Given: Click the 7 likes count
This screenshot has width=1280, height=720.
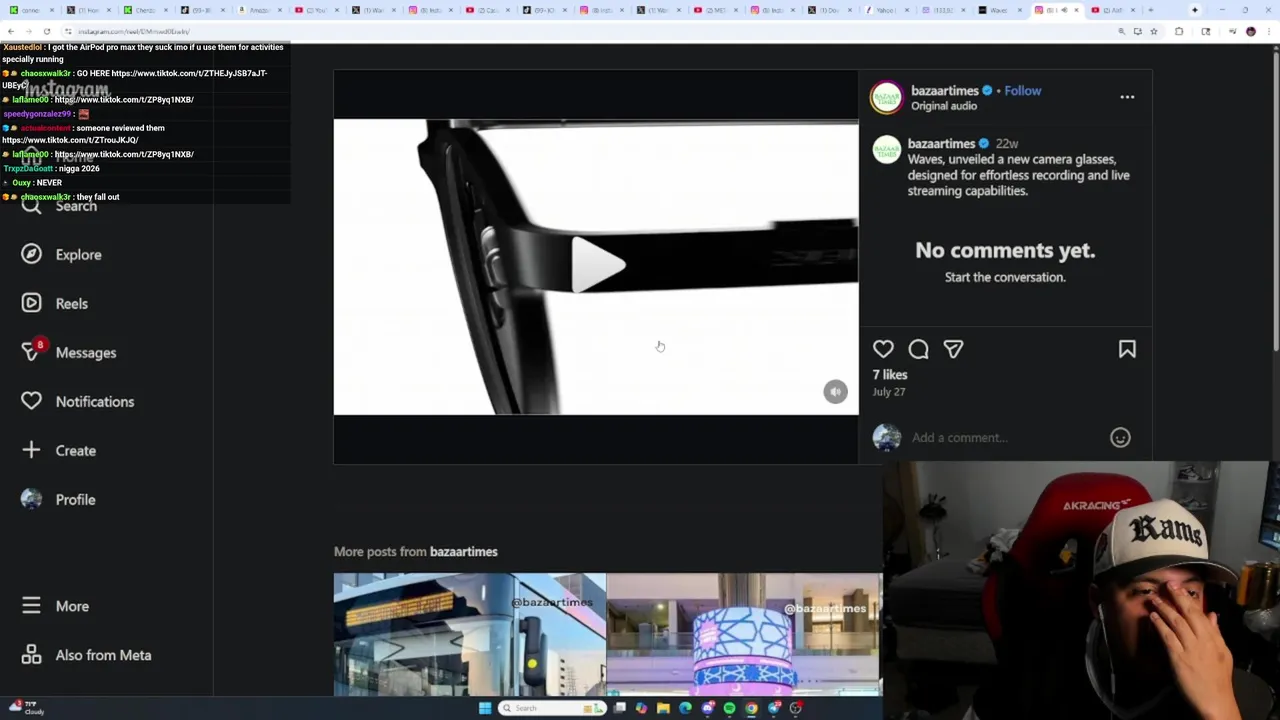Looking at the screenshot, I should point(890,375).
